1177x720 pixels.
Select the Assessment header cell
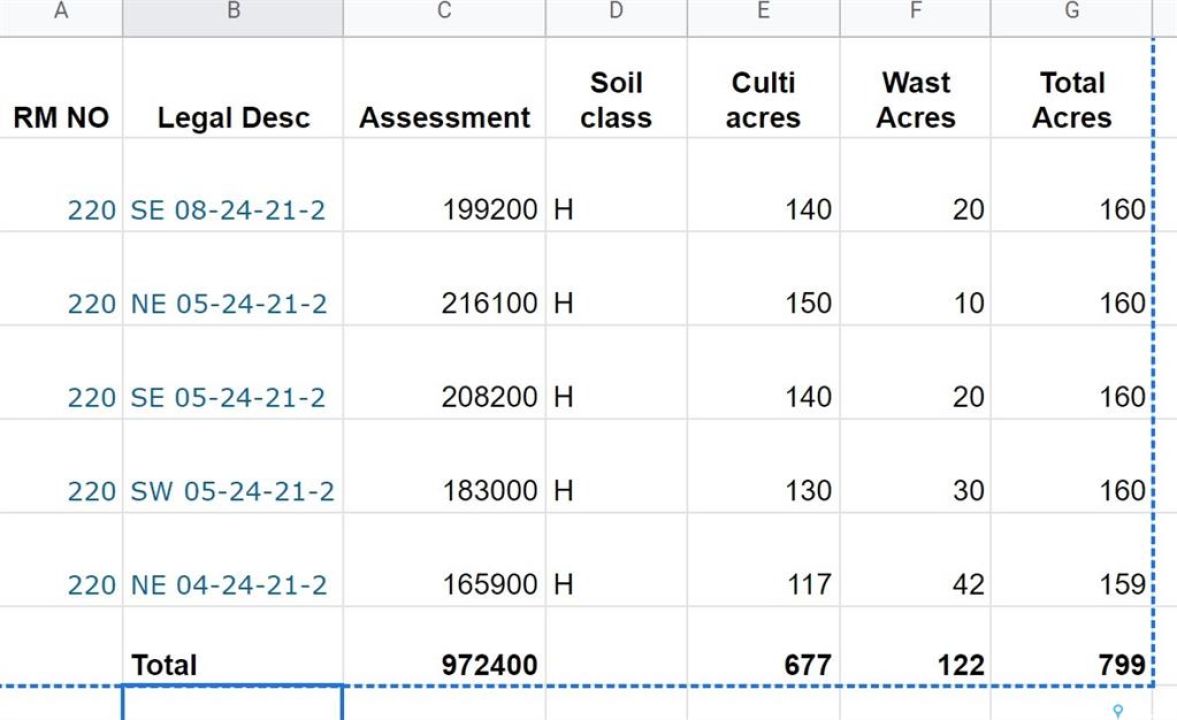[x=444, y=118]
